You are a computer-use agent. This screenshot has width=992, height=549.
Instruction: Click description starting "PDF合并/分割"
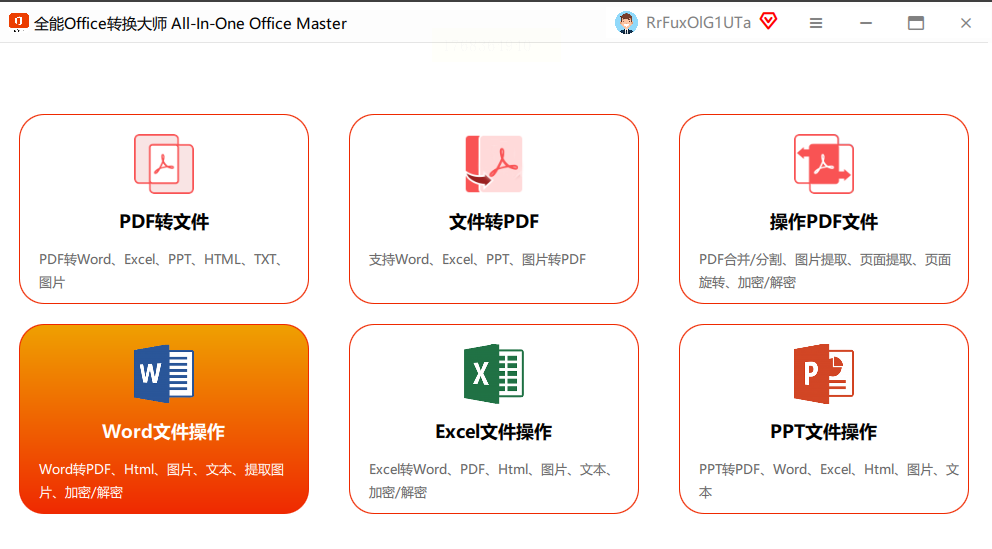pos(825,271)
